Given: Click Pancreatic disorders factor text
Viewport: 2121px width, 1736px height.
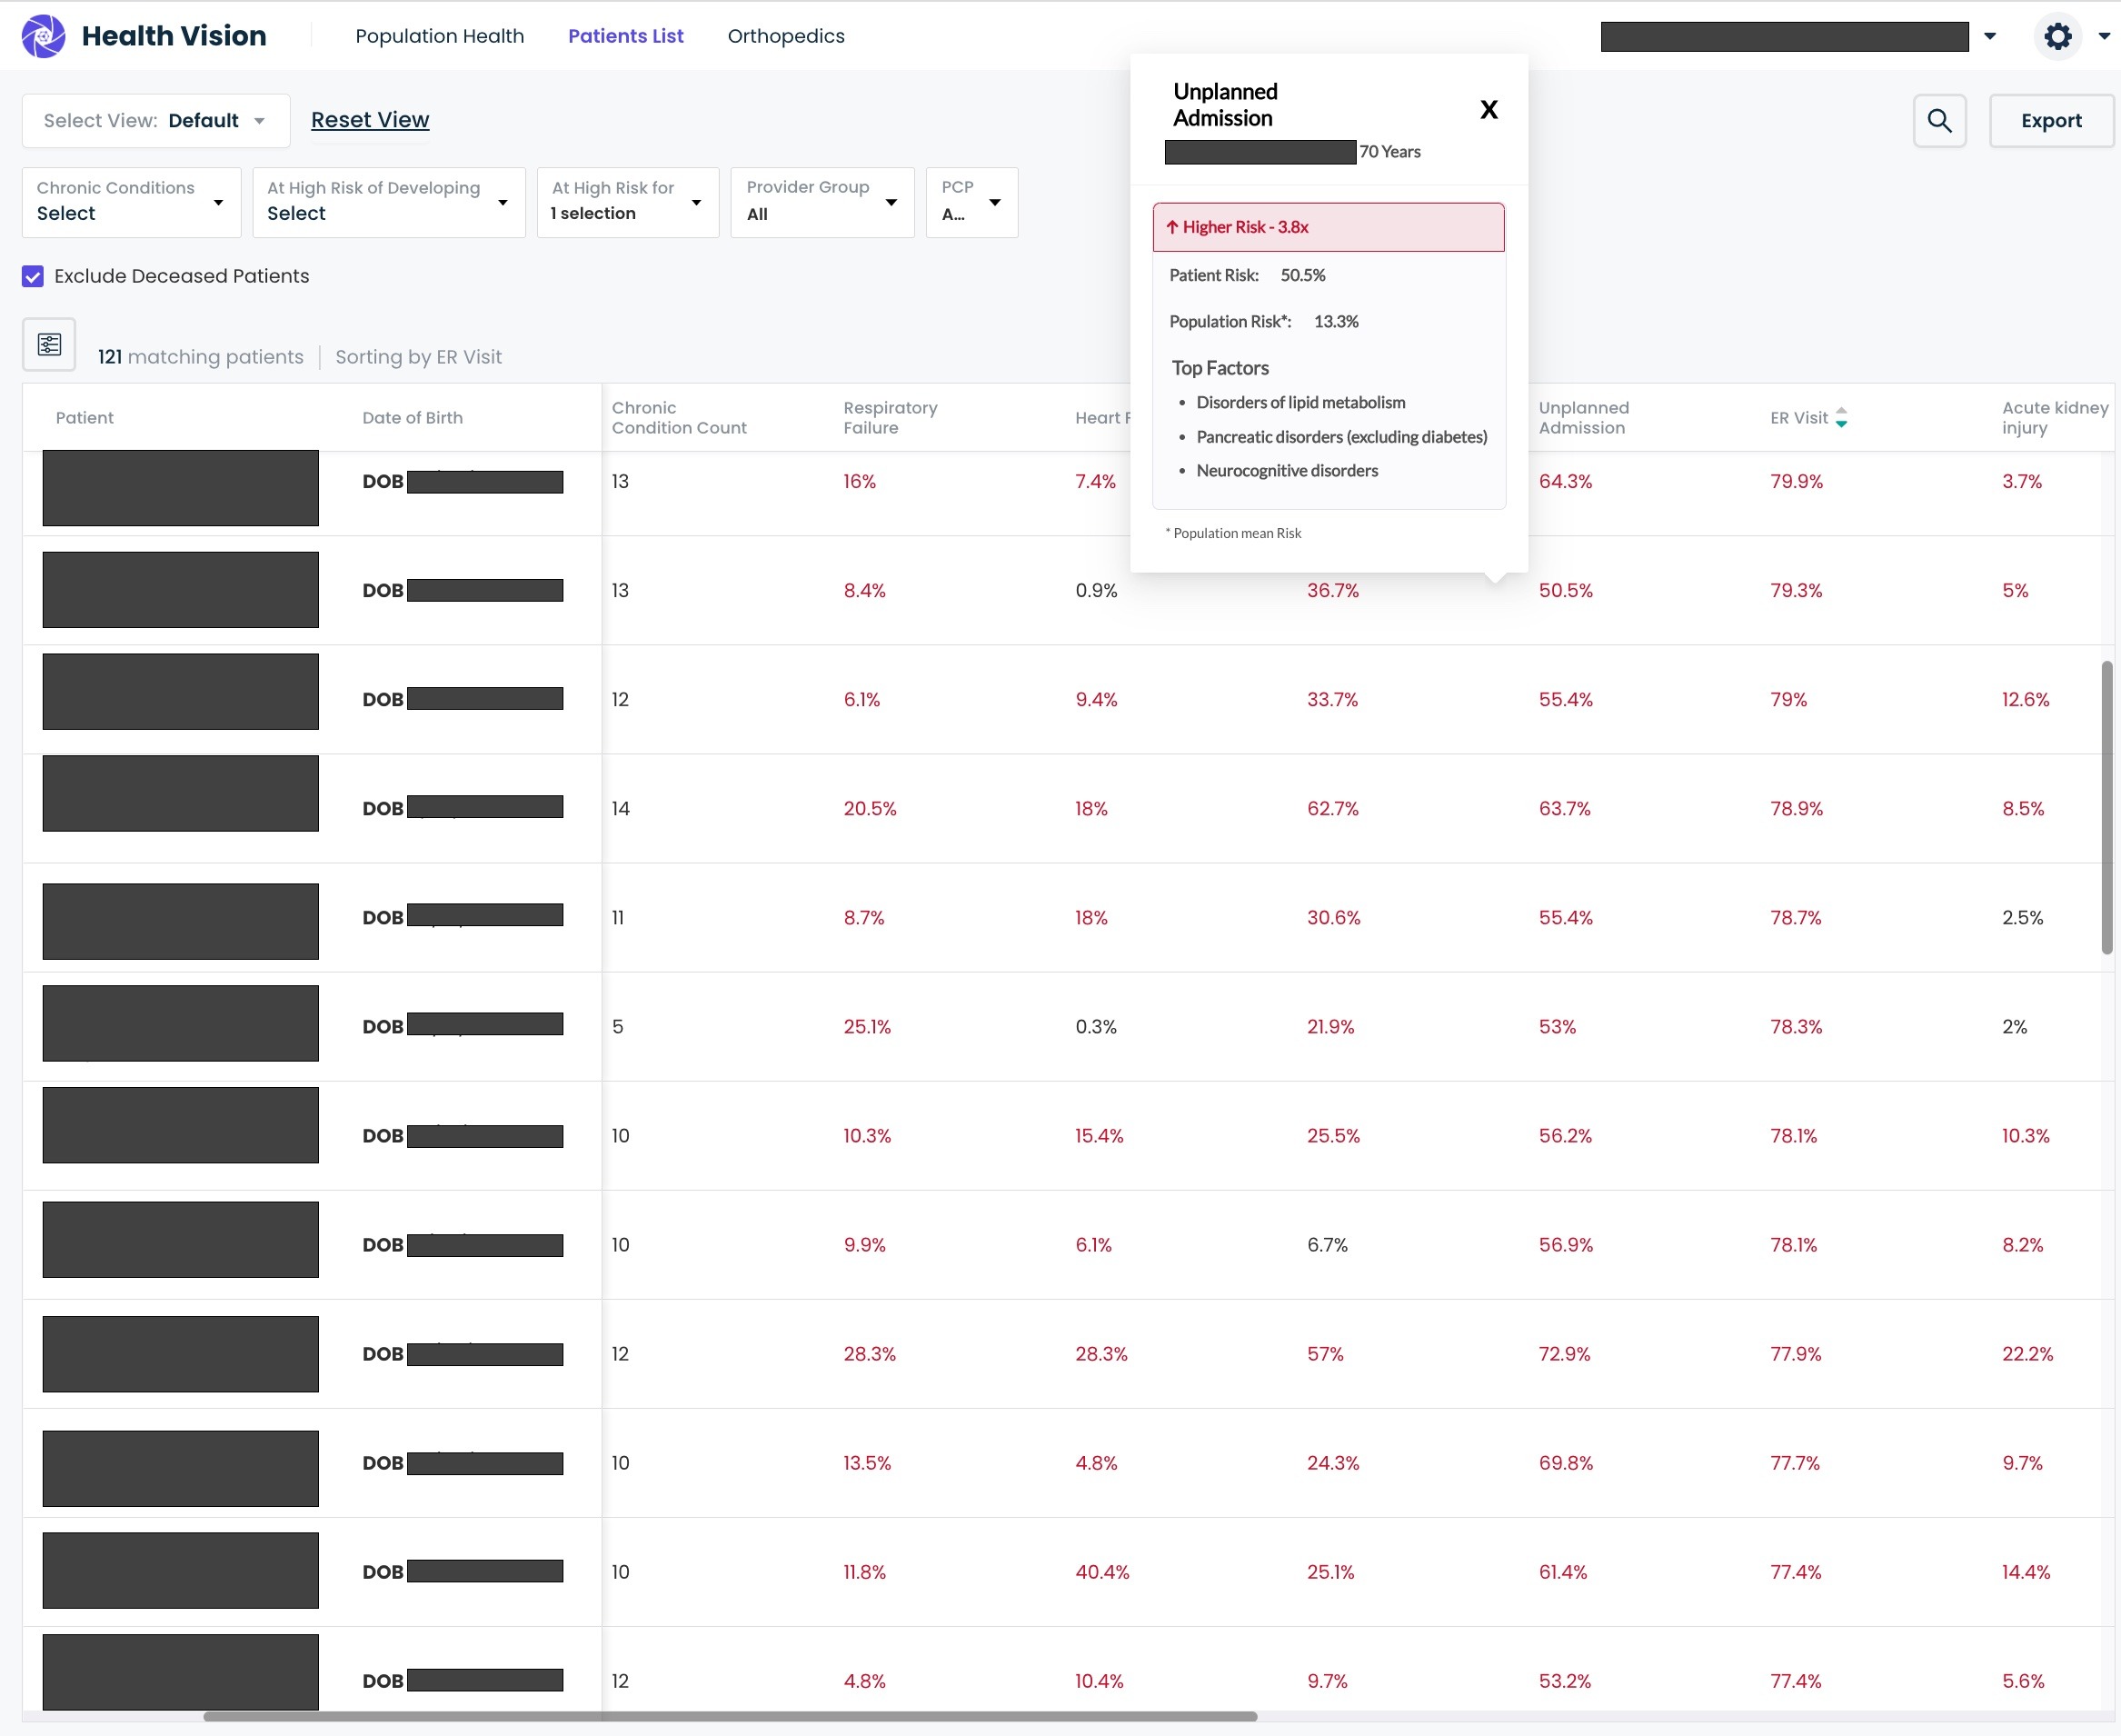Looking at the screenshot, I should click(x=1341, y=437).
